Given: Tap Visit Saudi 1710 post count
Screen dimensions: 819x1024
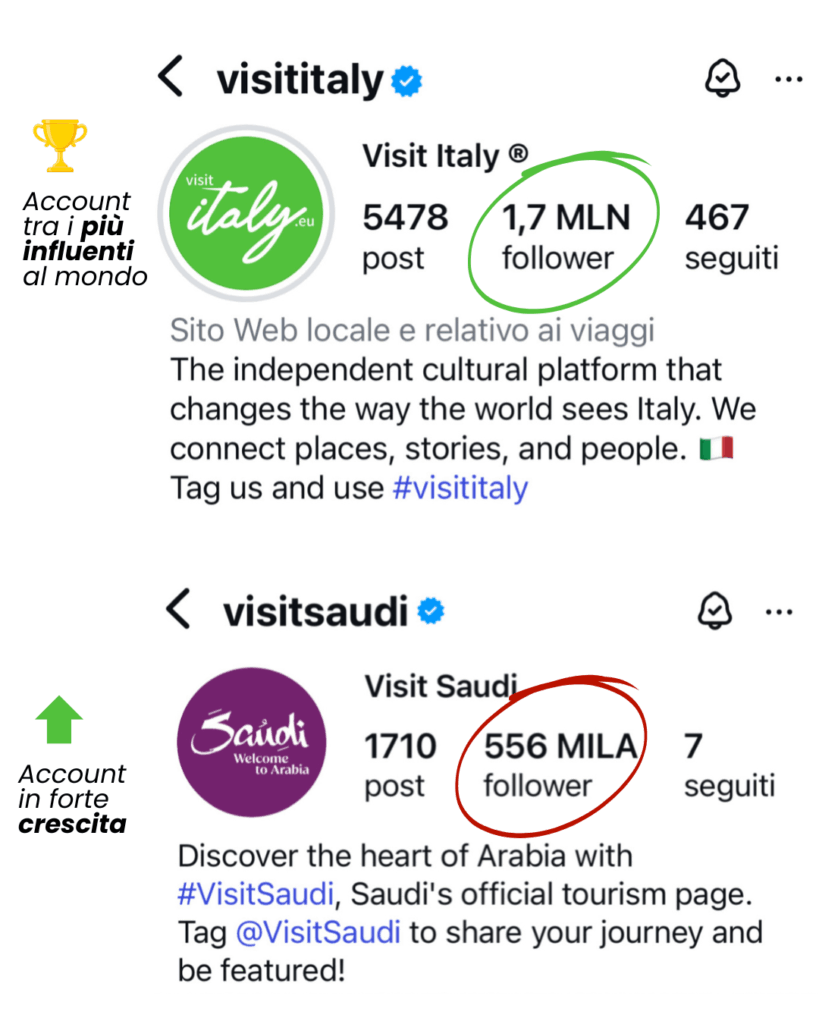Looking at the screenshot, I should tap(400, 764).
